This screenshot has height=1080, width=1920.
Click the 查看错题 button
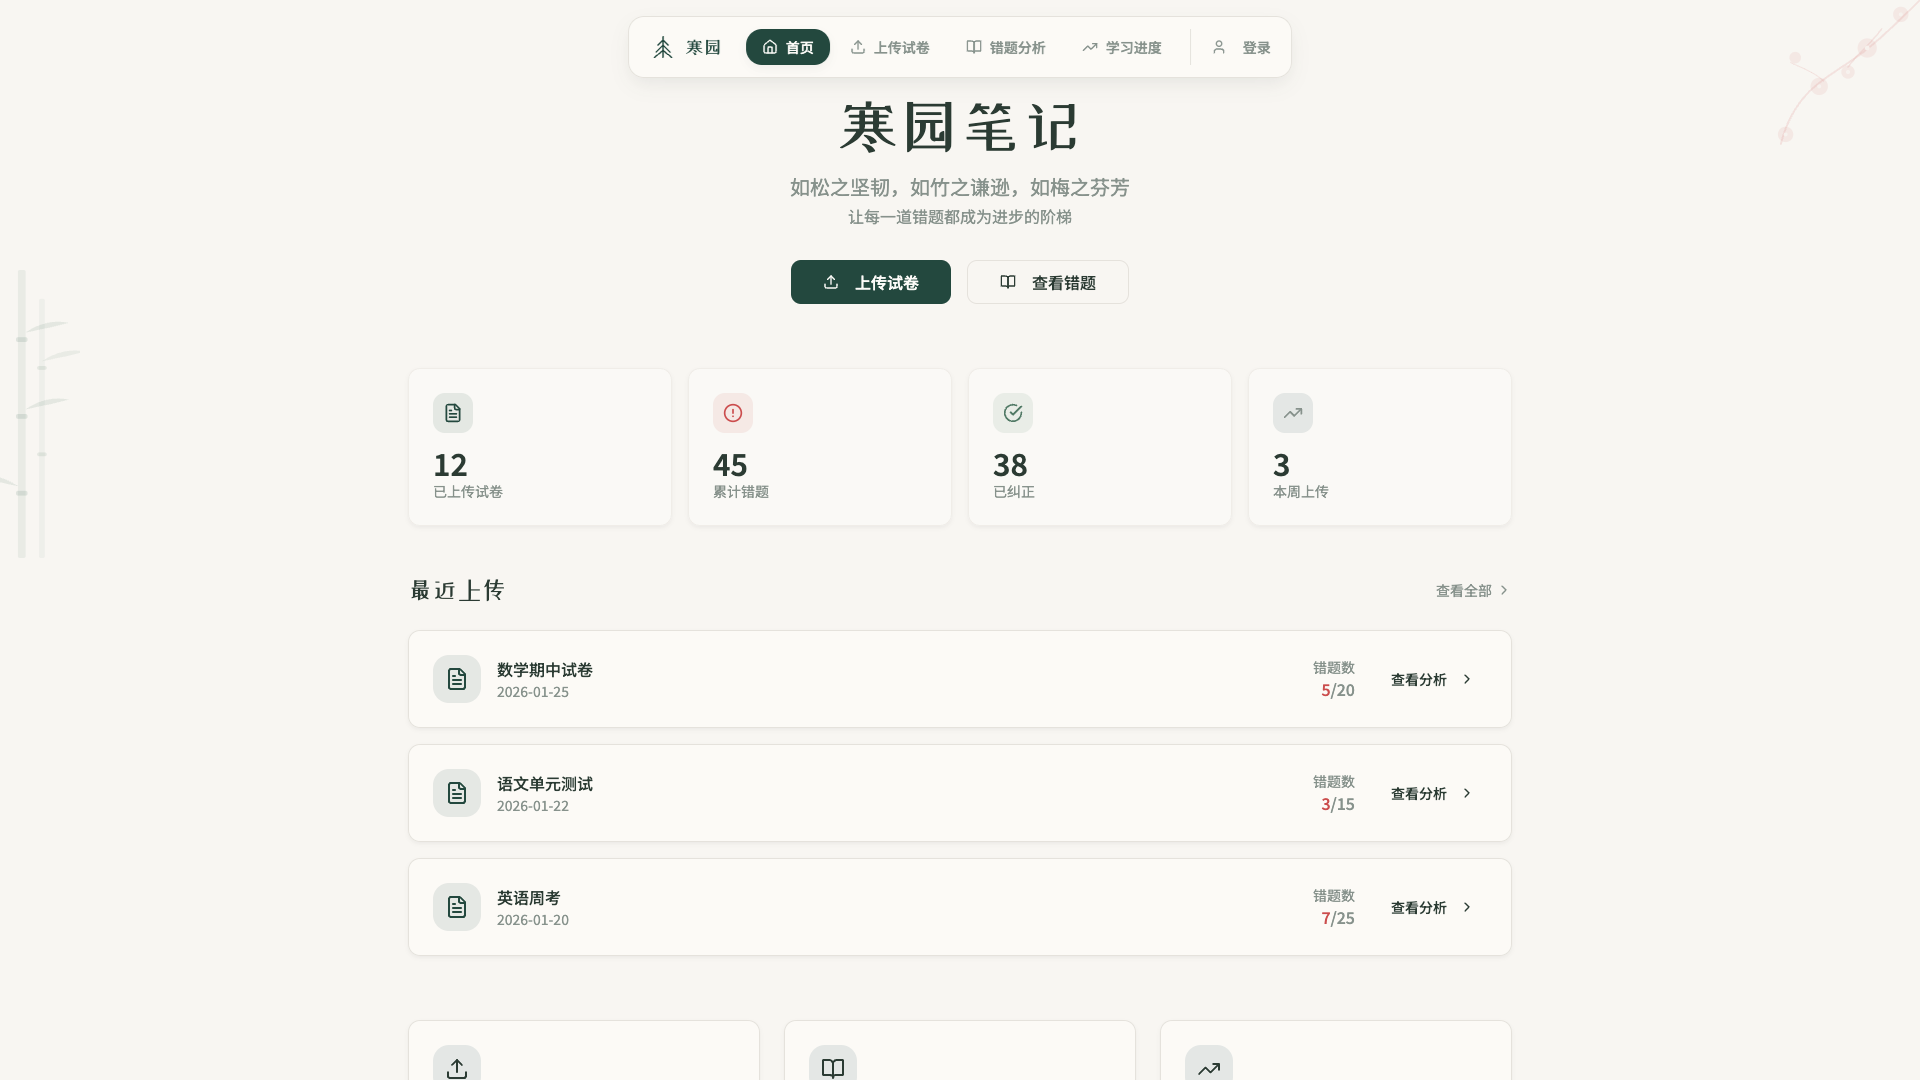(1047, 282)
